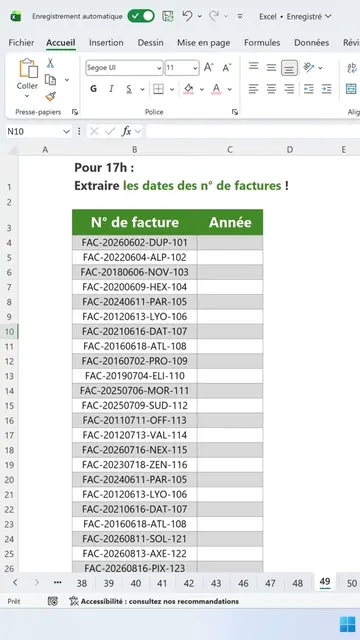Toggle bold G formatting button
Image resolution: width=360 pixels, height=640 pixels.
click(x=93, y=89)
